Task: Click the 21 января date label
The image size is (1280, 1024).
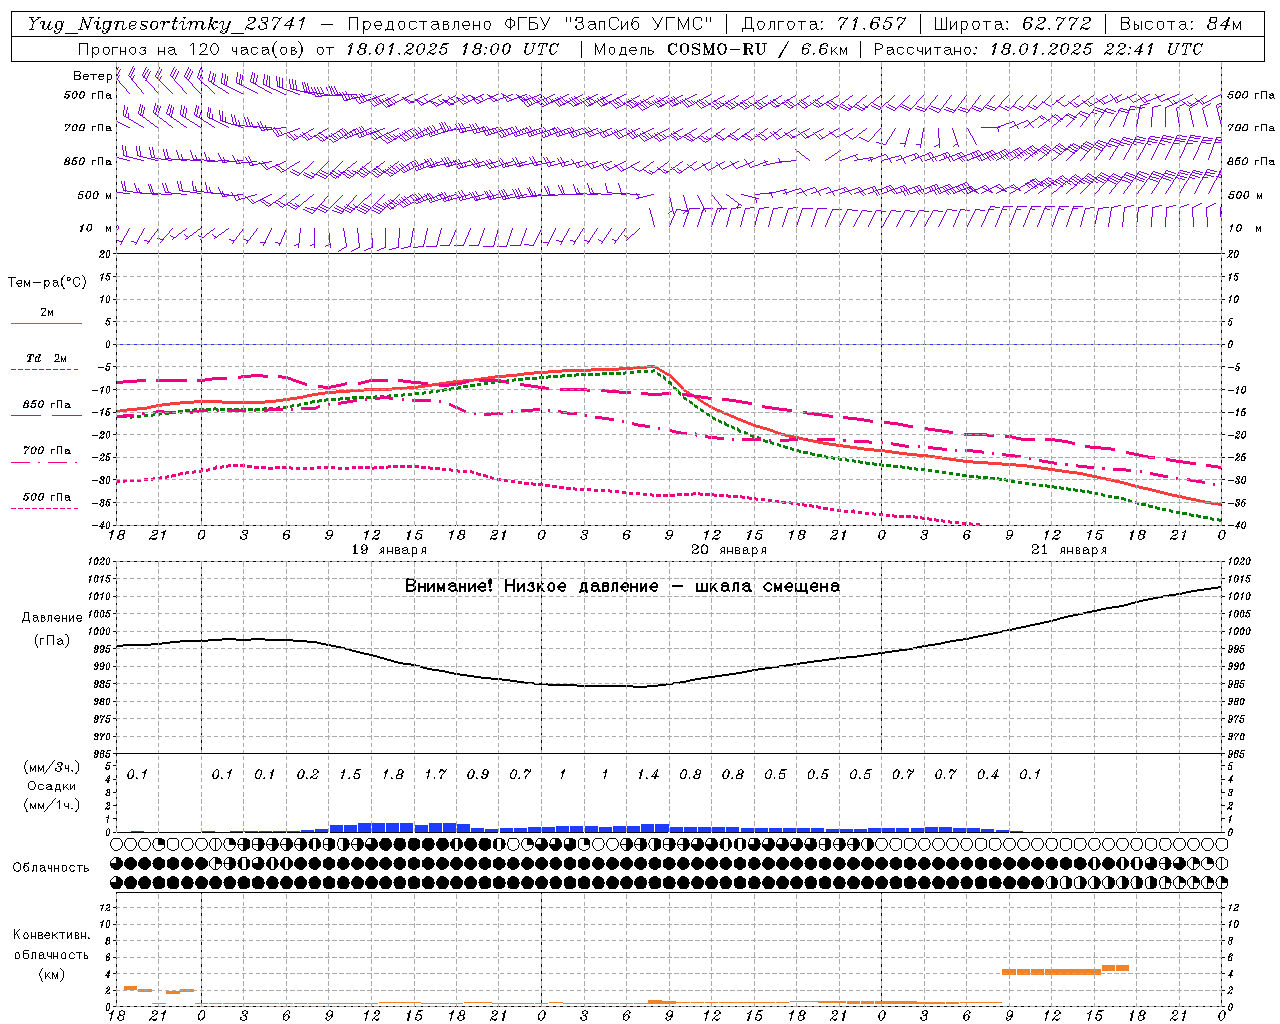Action: pos(1069,550)
